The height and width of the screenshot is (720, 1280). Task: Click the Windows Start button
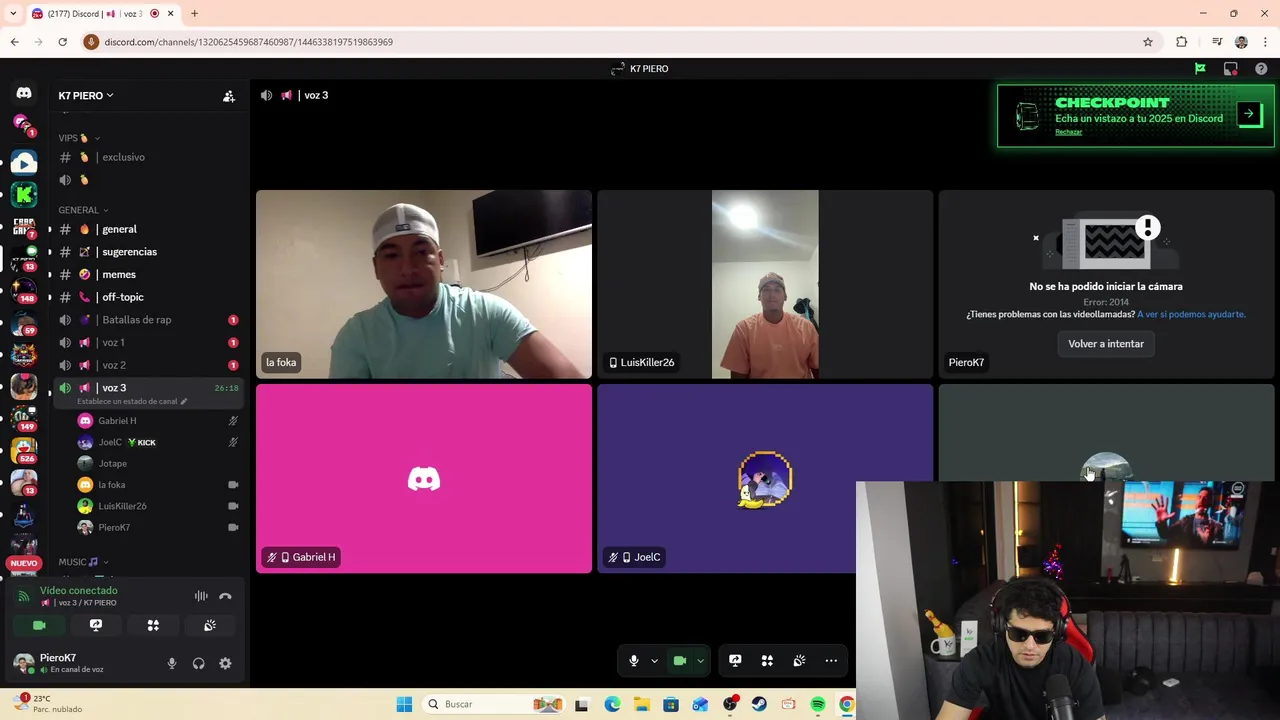(404, 704)
